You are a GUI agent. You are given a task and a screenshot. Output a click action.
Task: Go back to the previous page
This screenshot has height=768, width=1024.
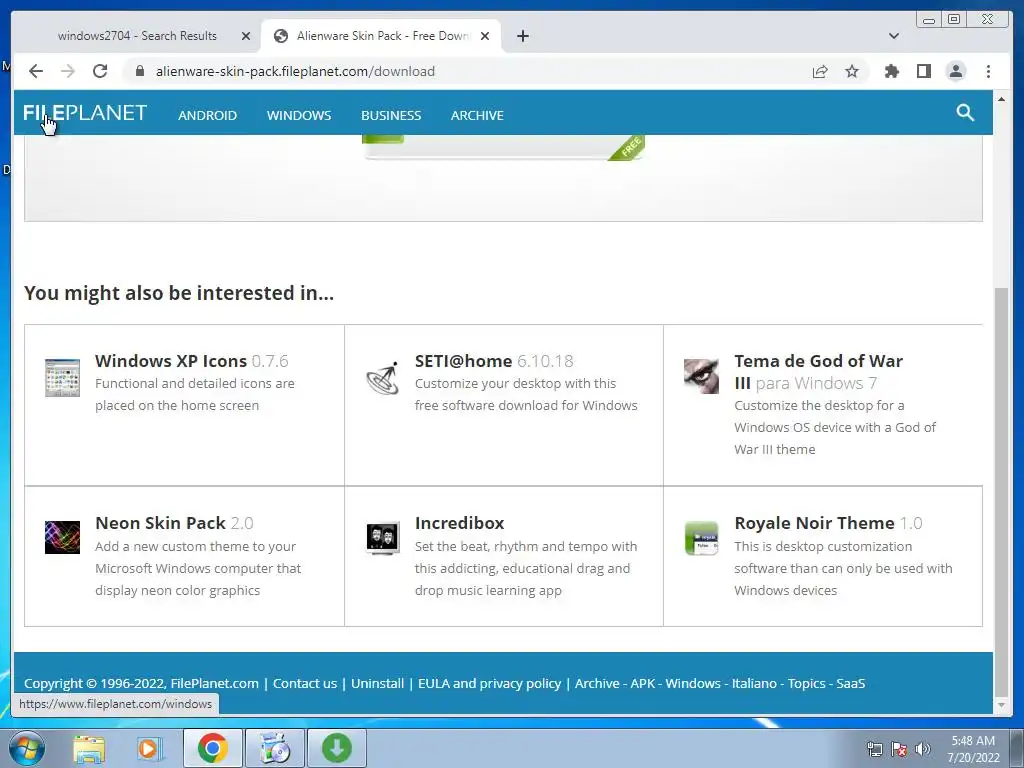36,71
